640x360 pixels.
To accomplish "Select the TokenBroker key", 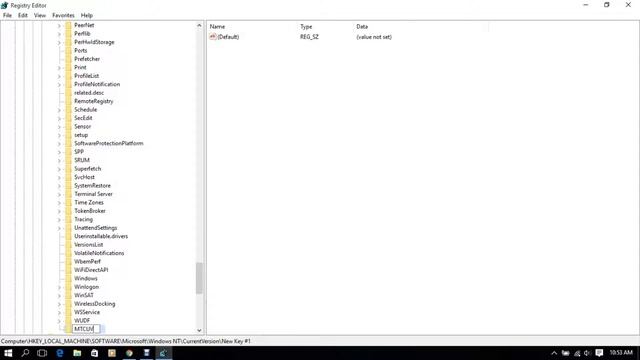I will [90, 211].
